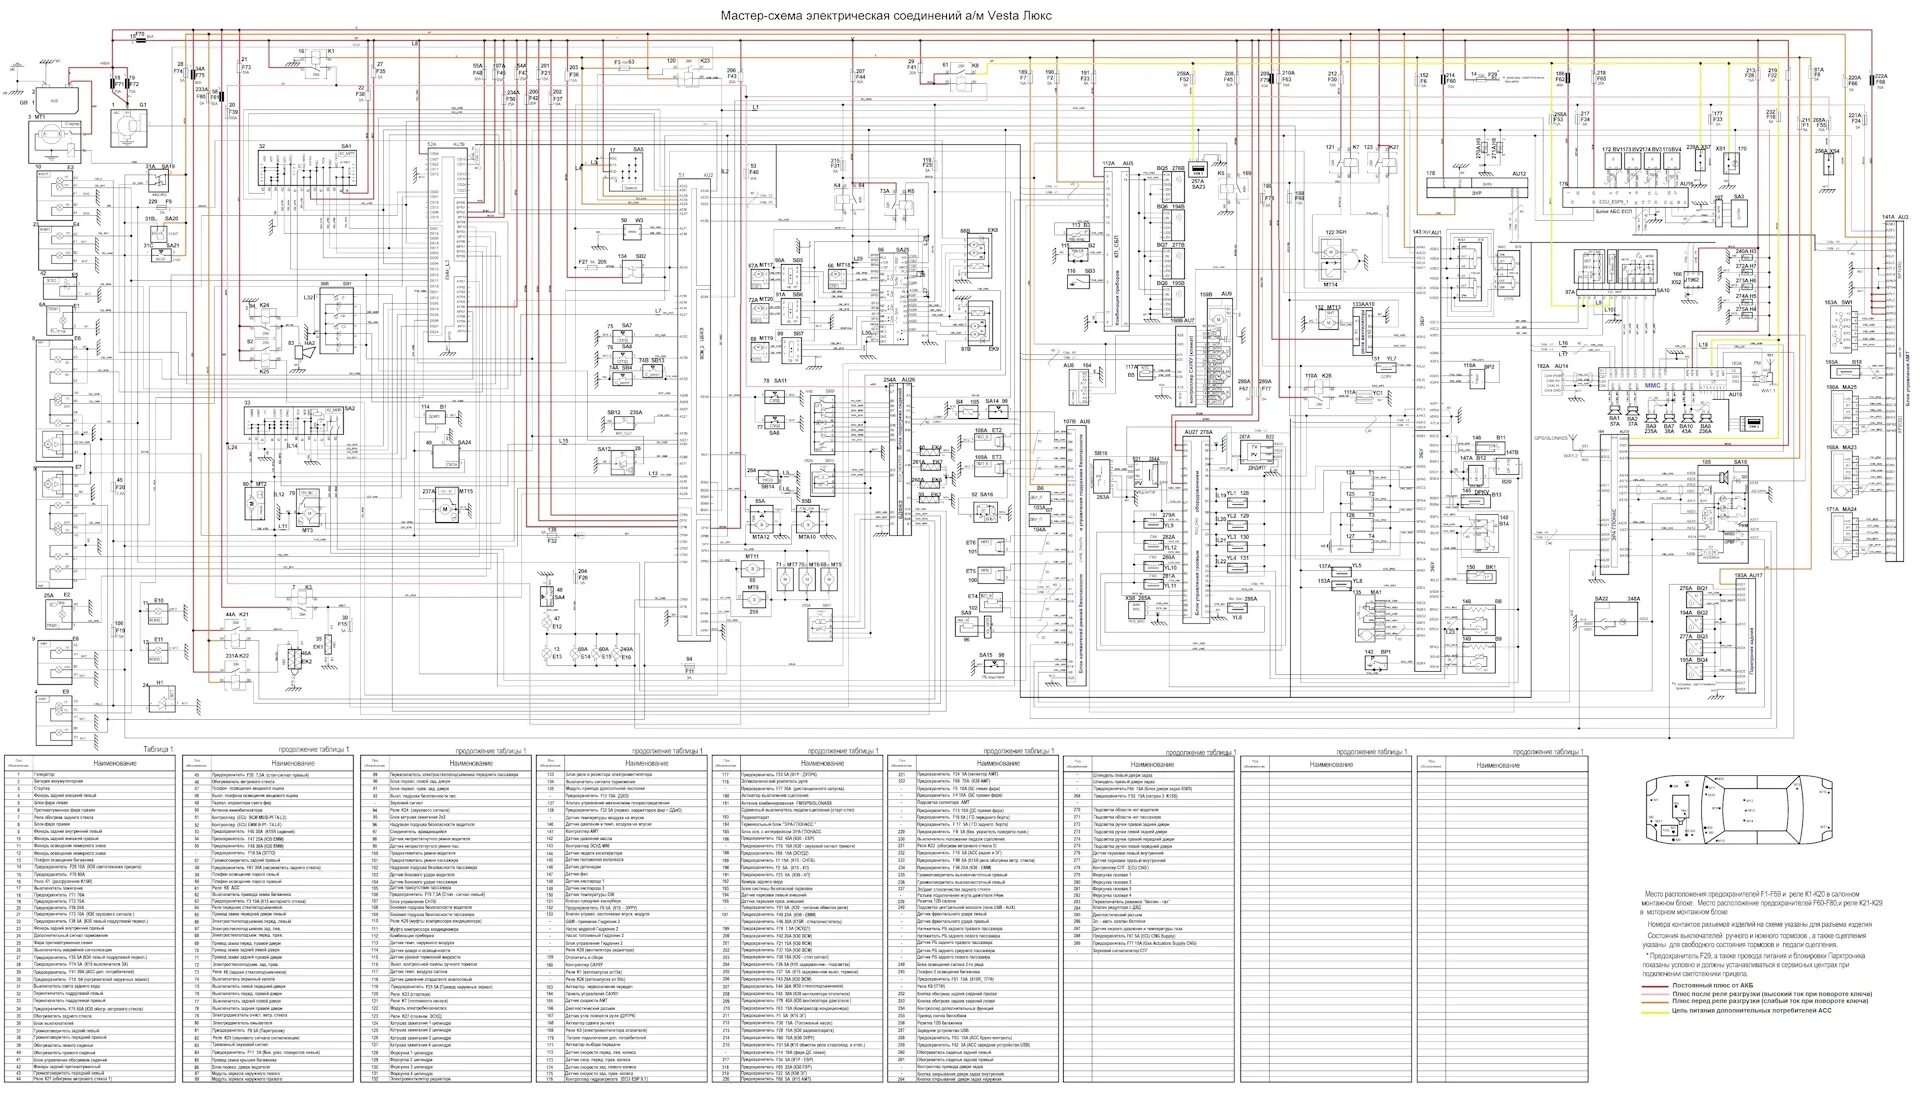Viewport: 1920px width, 1093px height.
Task: Click the AU19 controller block
Action: (448, 247)
